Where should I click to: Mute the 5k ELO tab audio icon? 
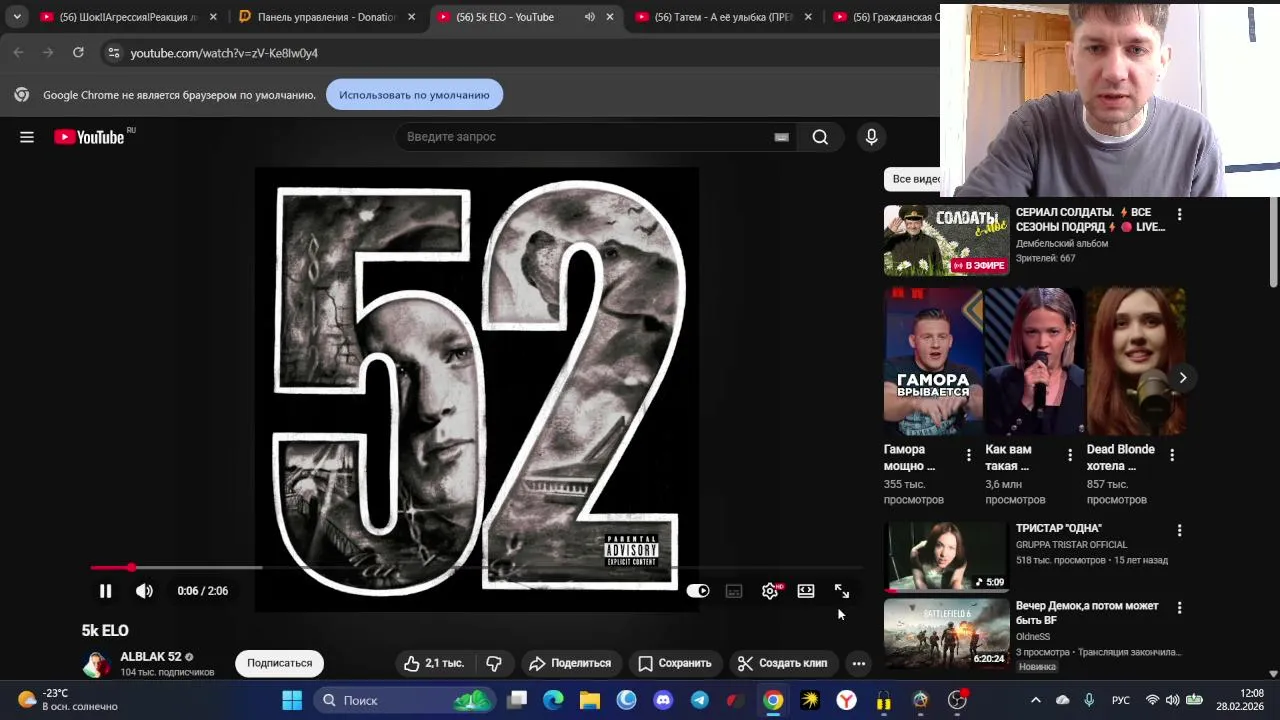pos(589,17)
